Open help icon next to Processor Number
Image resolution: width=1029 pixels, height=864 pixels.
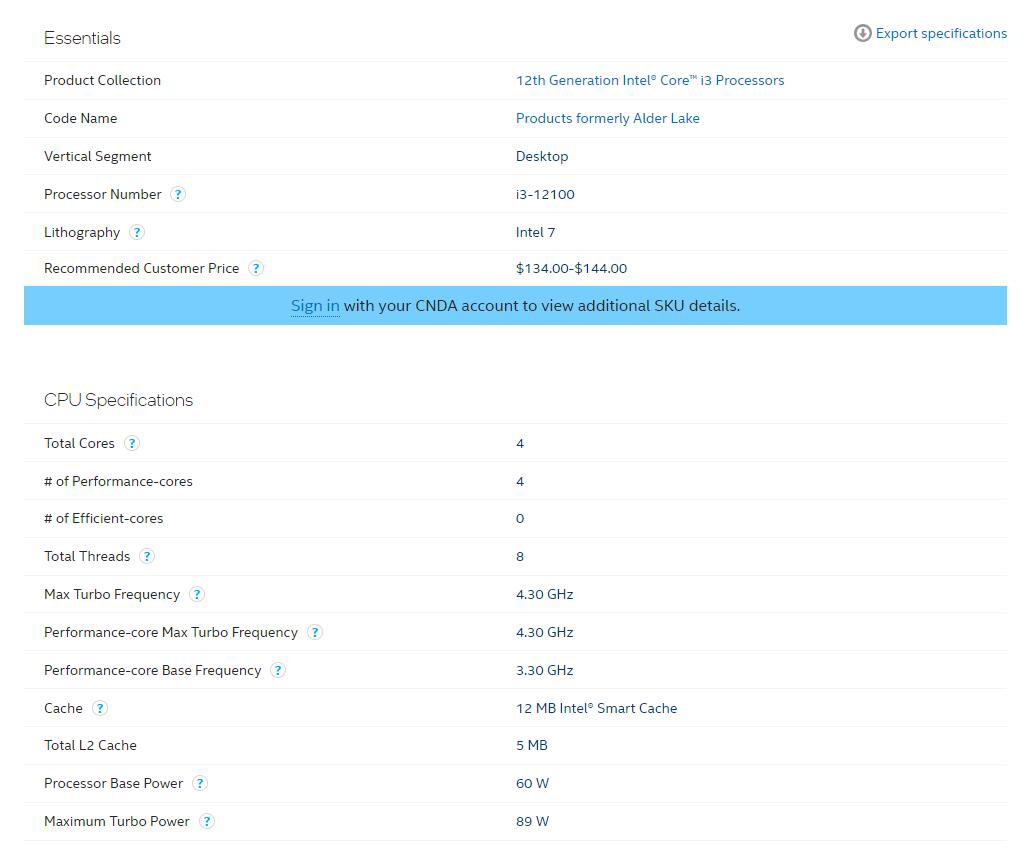pos(178,194)
